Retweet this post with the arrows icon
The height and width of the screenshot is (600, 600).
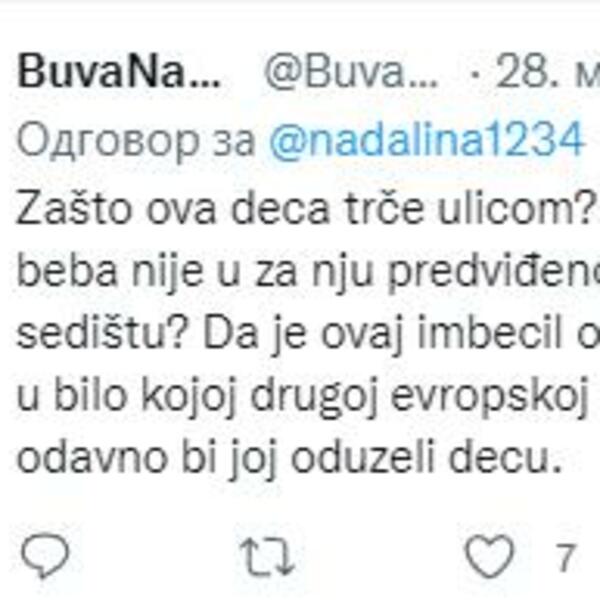[x=267, y=557]
